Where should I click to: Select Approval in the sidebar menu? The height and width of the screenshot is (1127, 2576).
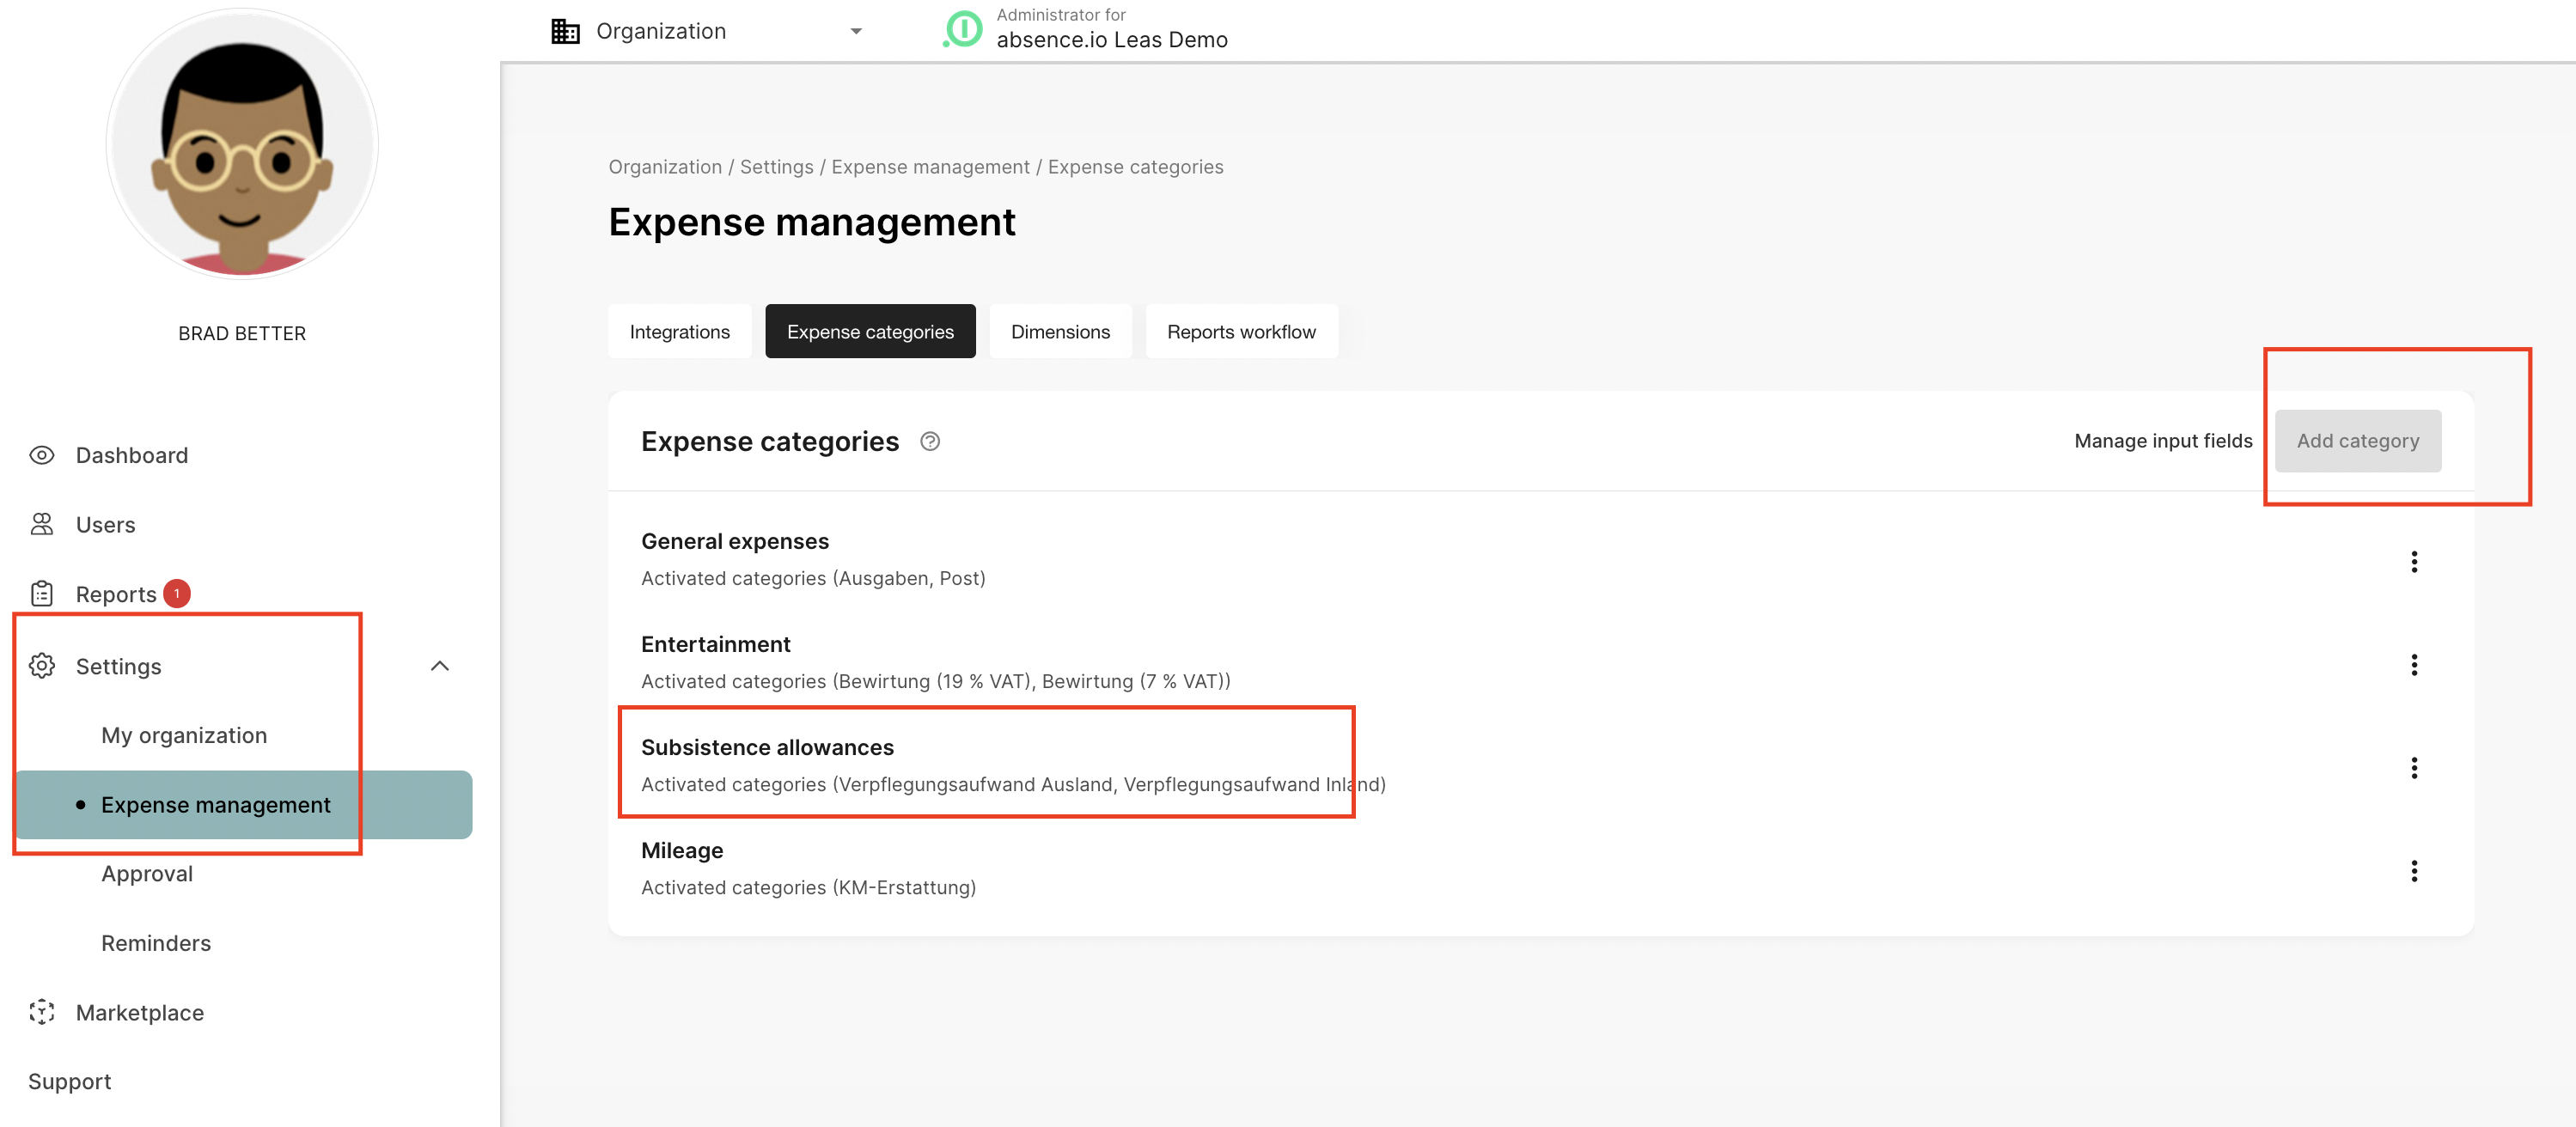tap(147, 873)
